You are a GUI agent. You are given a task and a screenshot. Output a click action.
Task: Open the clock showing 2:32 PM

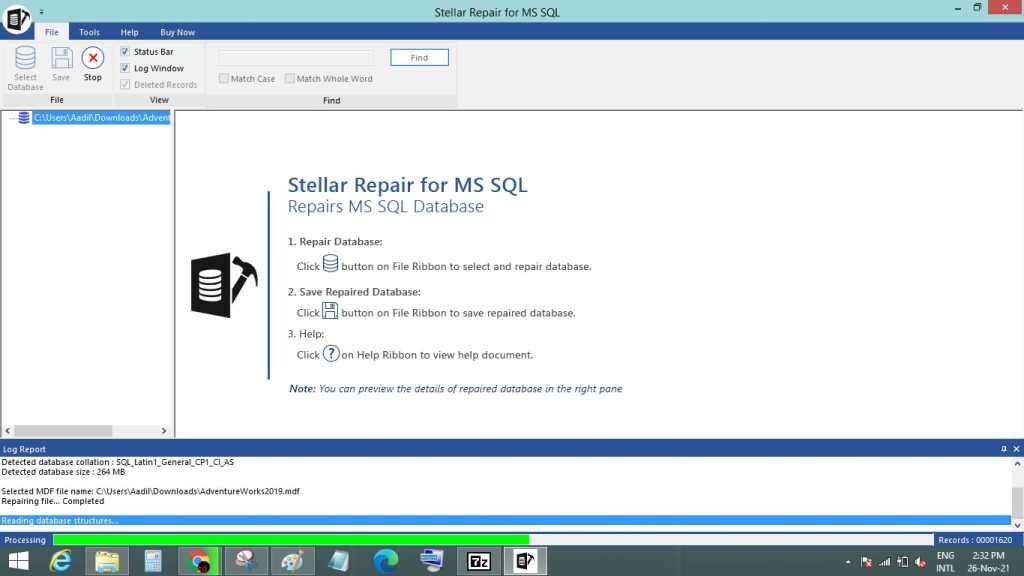tap(988, 562)
